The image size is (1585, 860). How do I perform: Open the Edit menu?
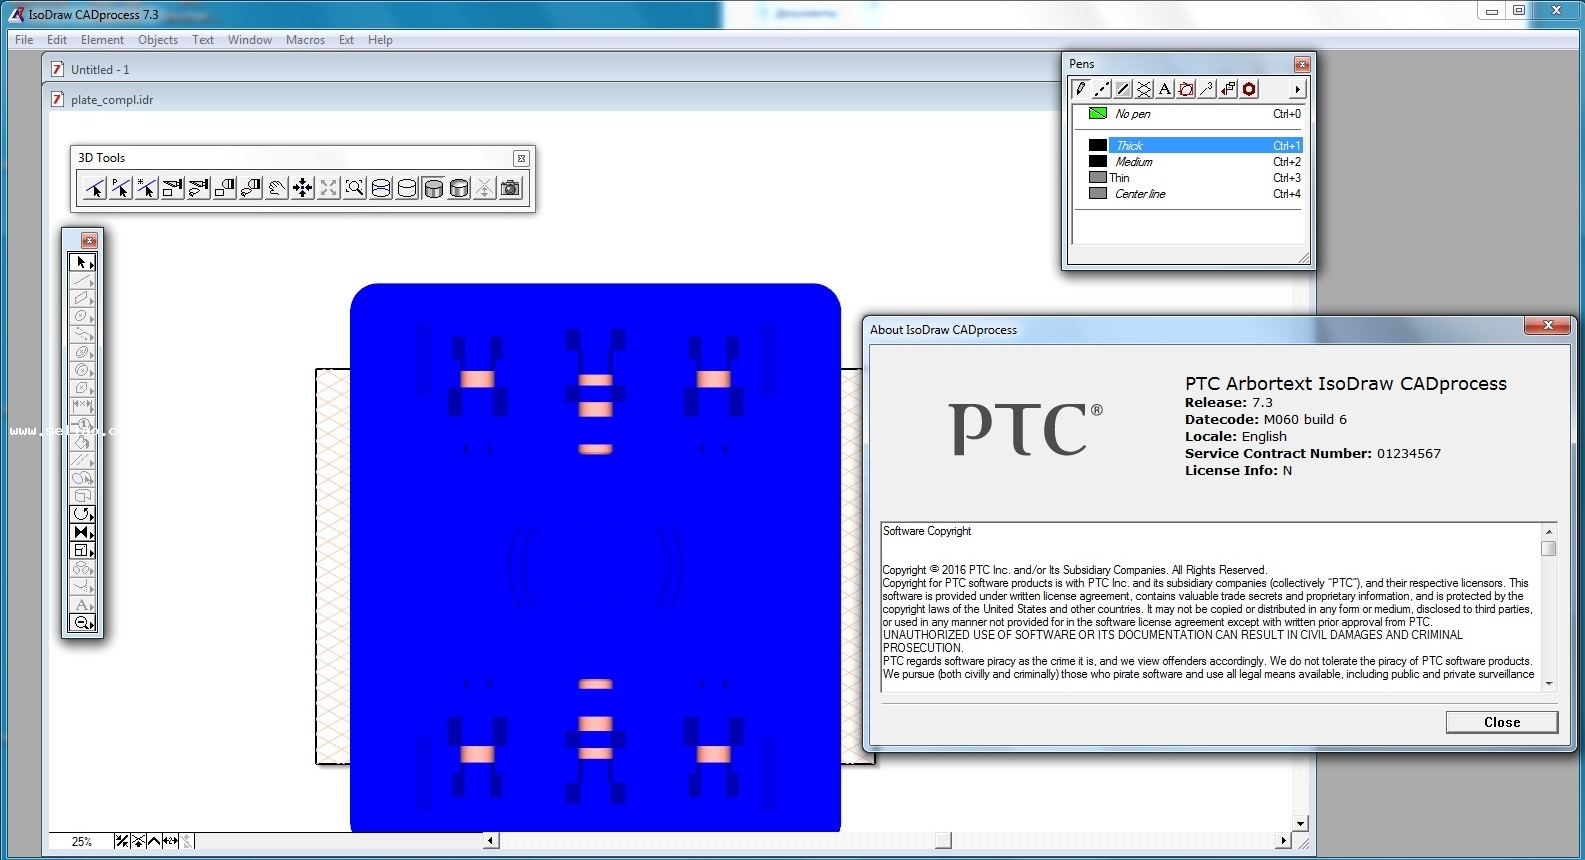pyautogui.click(x=57, y=40)
